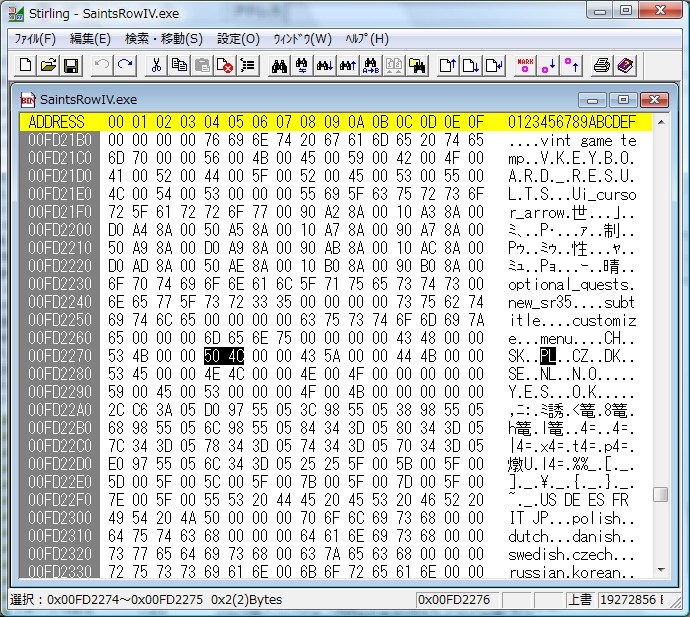The height and width of the screenshot is (617, 690).
Task: Click the highlighted bytes 50 4C
Action: click(x=224, y=356)
